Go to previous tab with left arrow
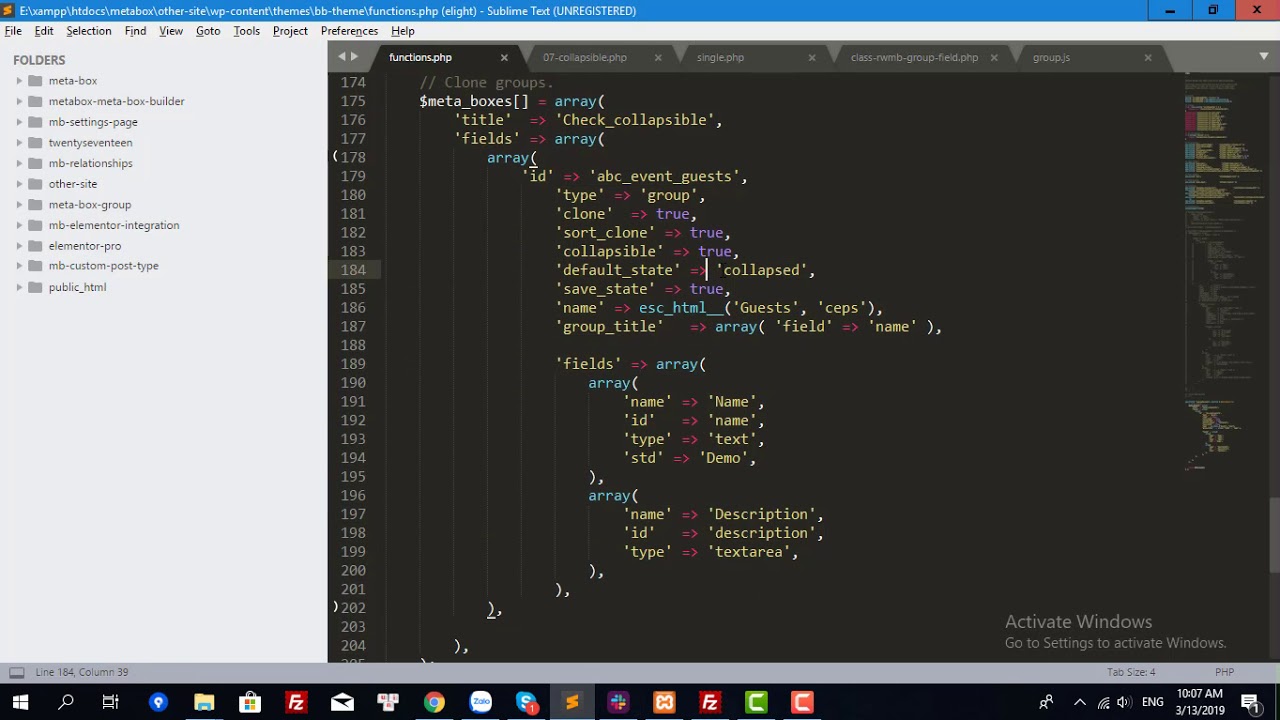Image resolution: width=1280 pixels, height=720 pixels. pos(342,57)
